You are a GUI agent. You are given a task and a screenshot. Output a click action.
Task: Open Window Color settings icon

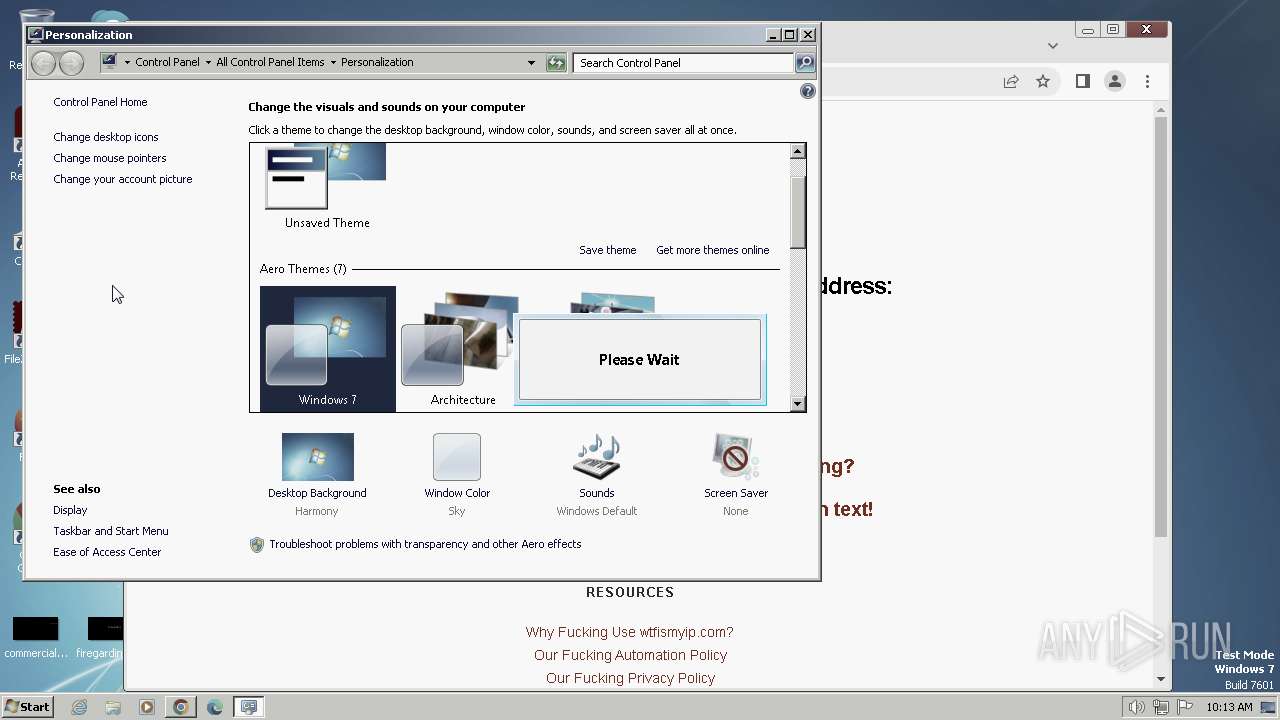tap(457, 457)
